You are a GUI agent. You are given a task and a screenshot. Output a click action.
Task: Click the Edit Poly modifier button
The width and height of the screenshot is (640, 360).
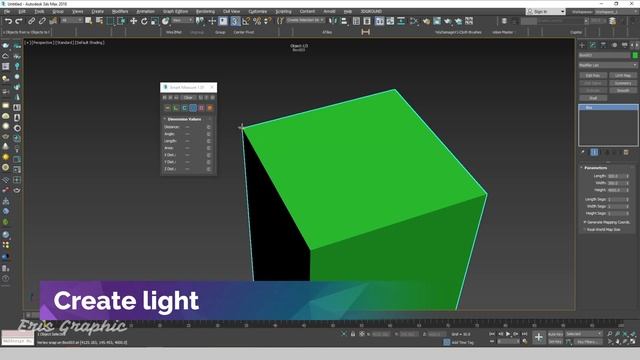(x=593, y=76)
